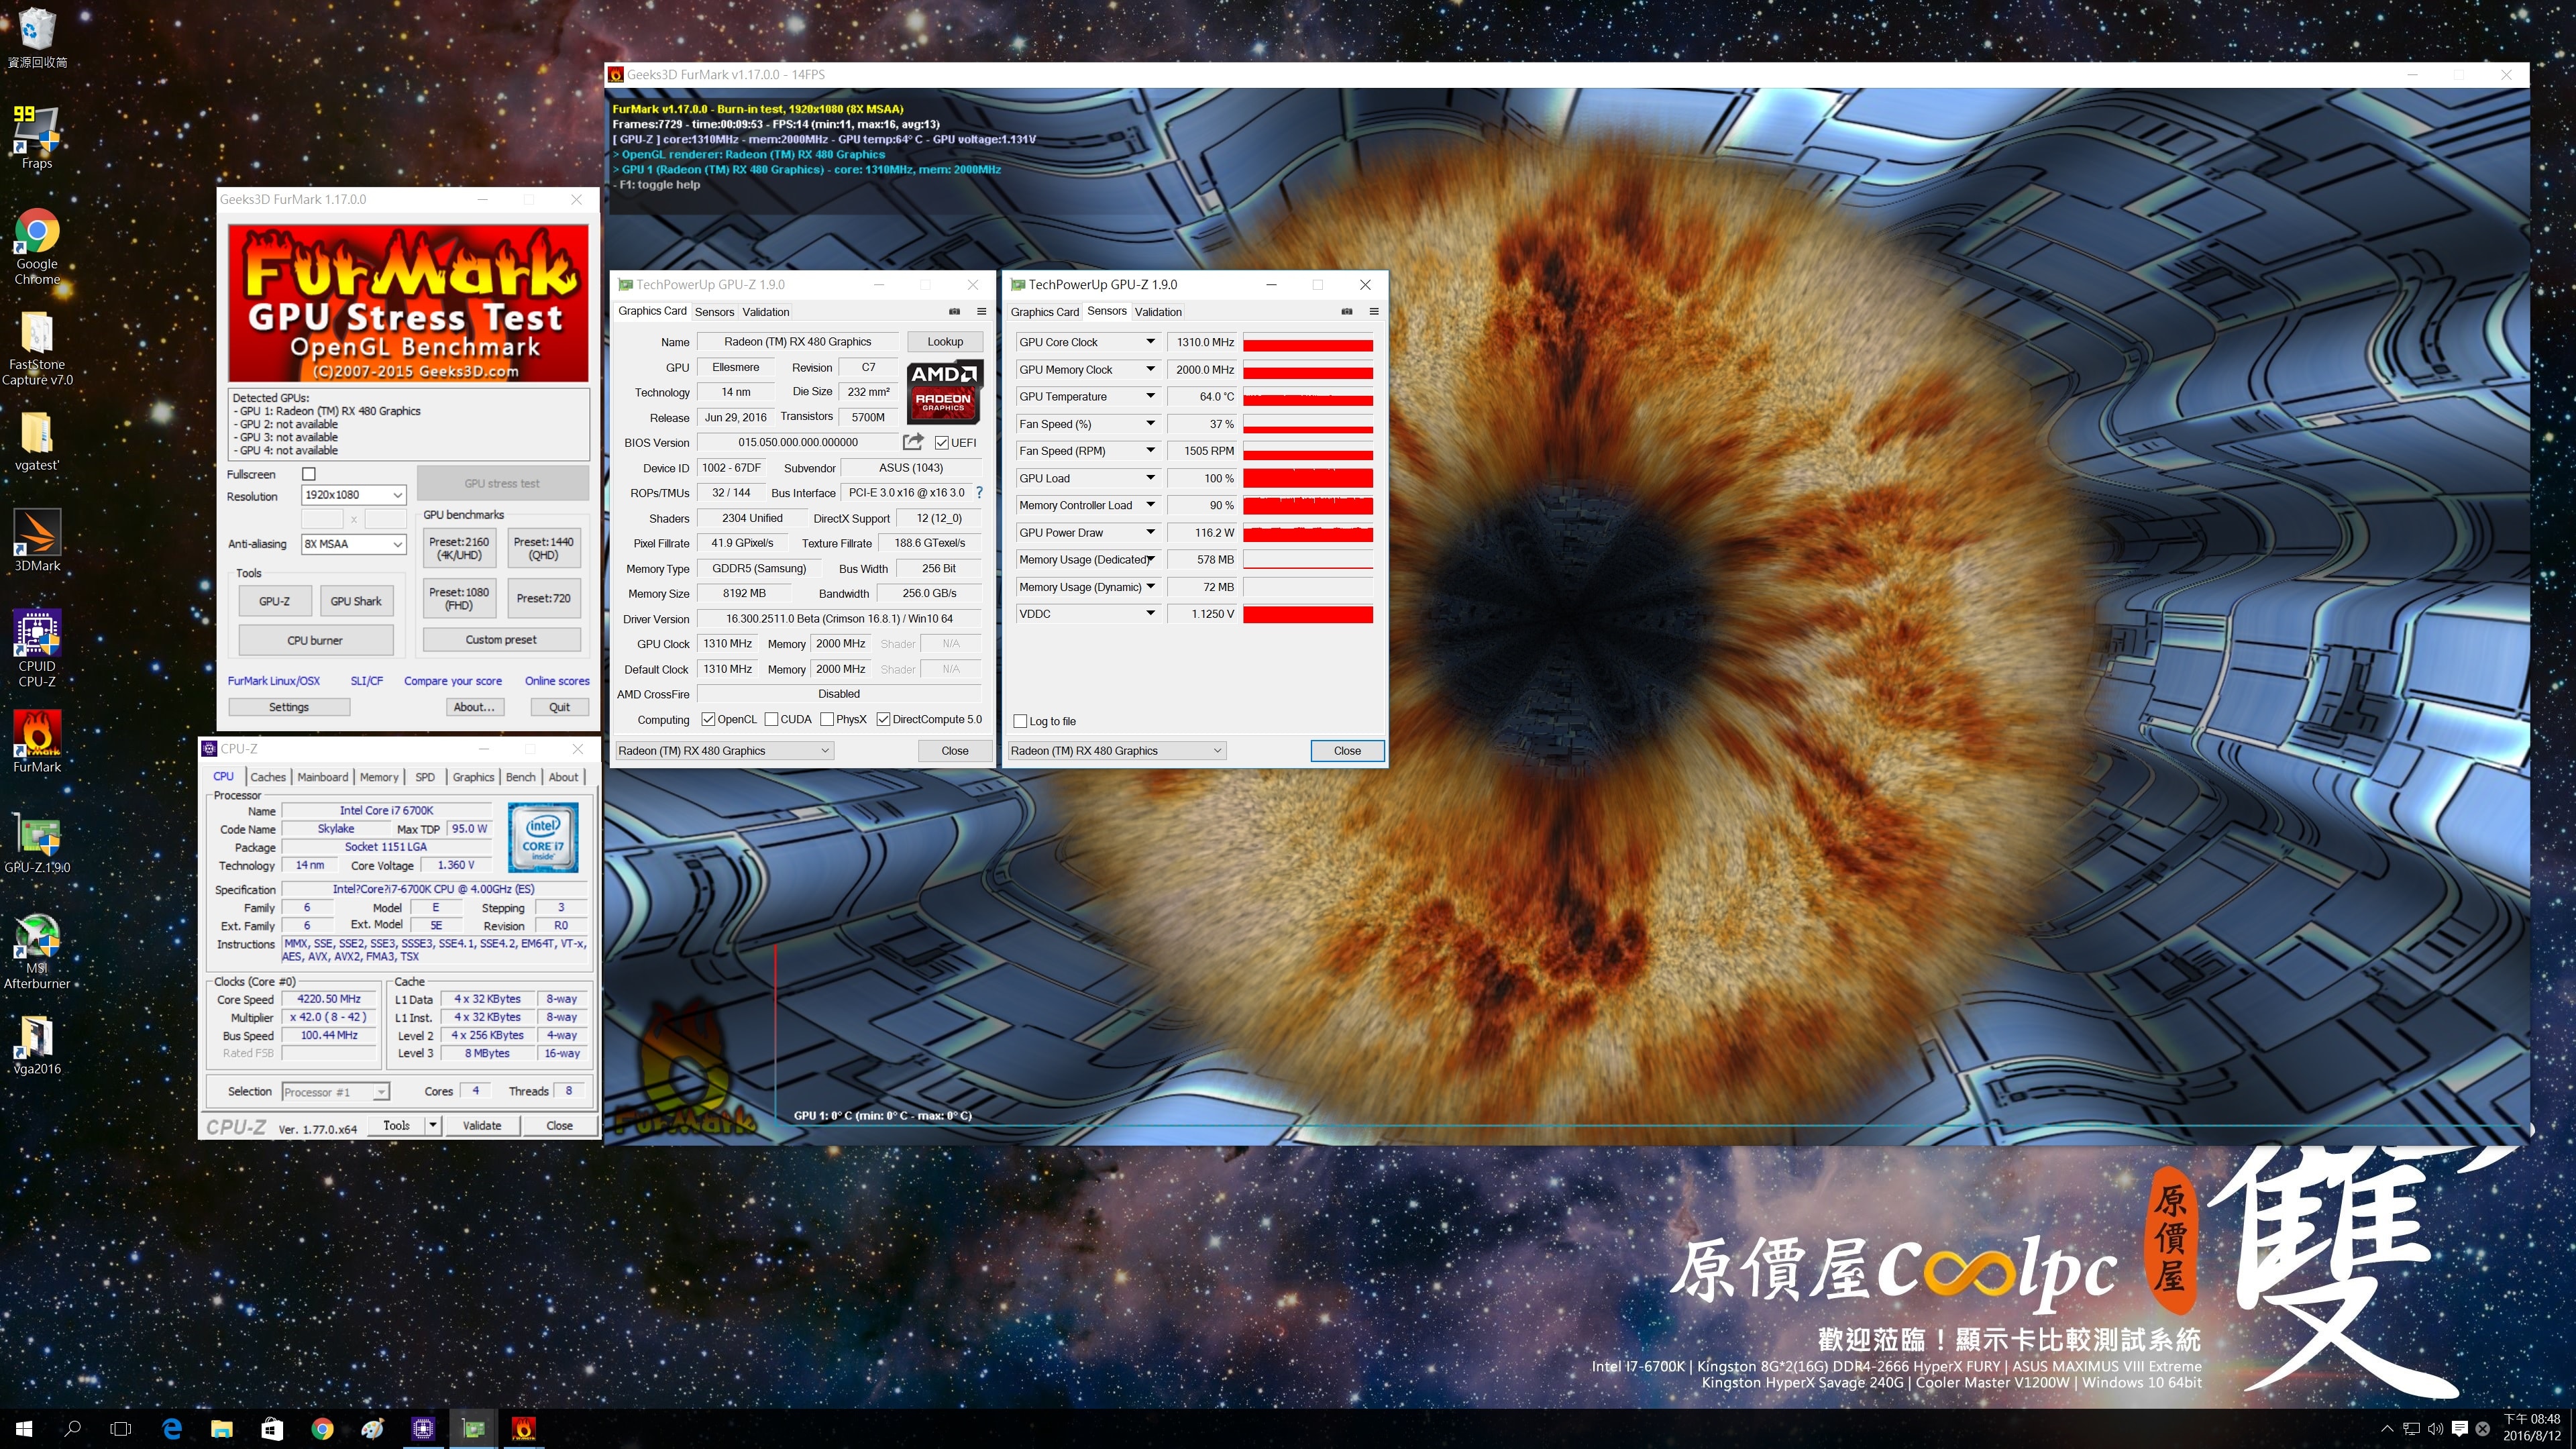
Task: Click the camera icon in GPU-Z Sensors window
Action: click(1347, 312)
